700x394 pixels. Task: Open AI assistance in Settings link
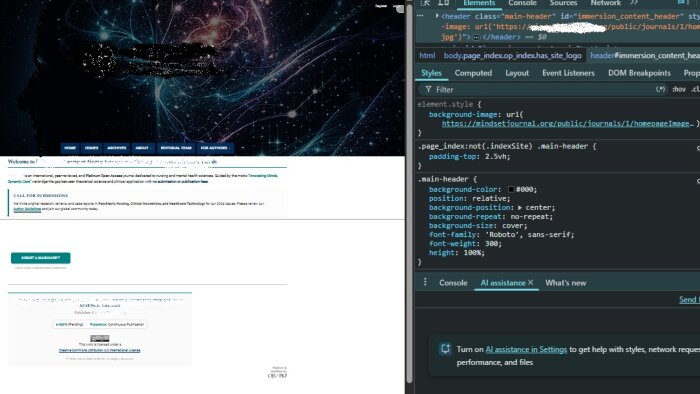pyautogui.click(x=526, y=349)
